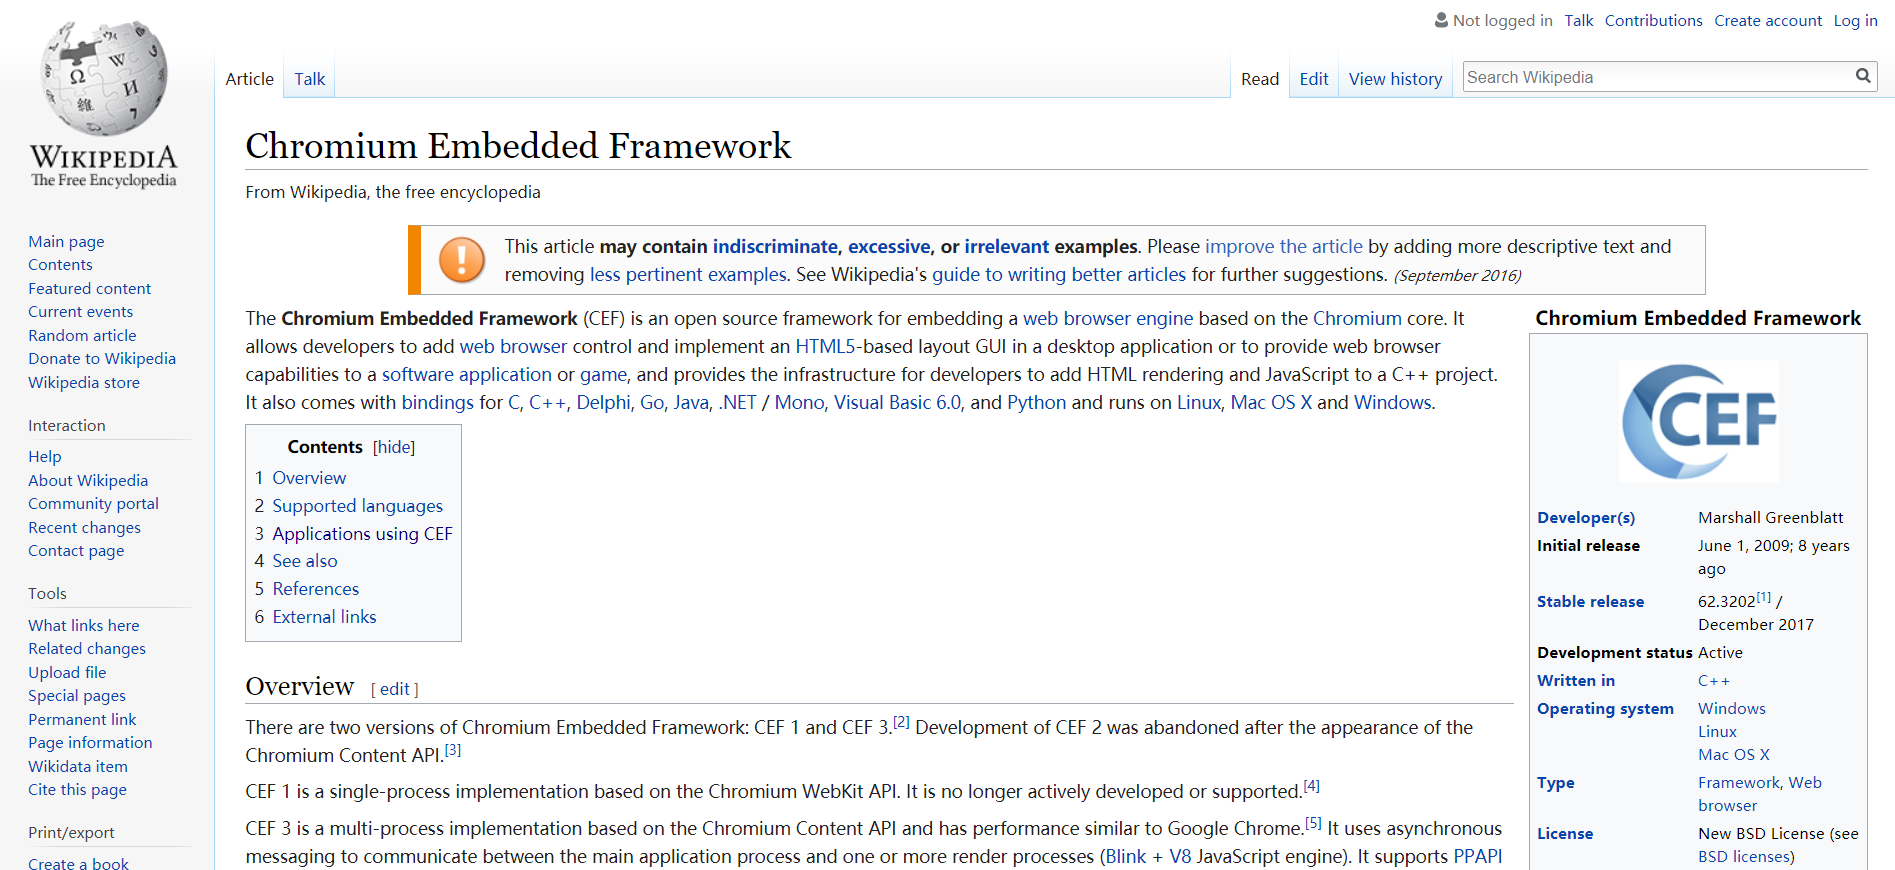Screen dimensions: 1895x870
Task: Click Create account link
Action: [1768, 20]
